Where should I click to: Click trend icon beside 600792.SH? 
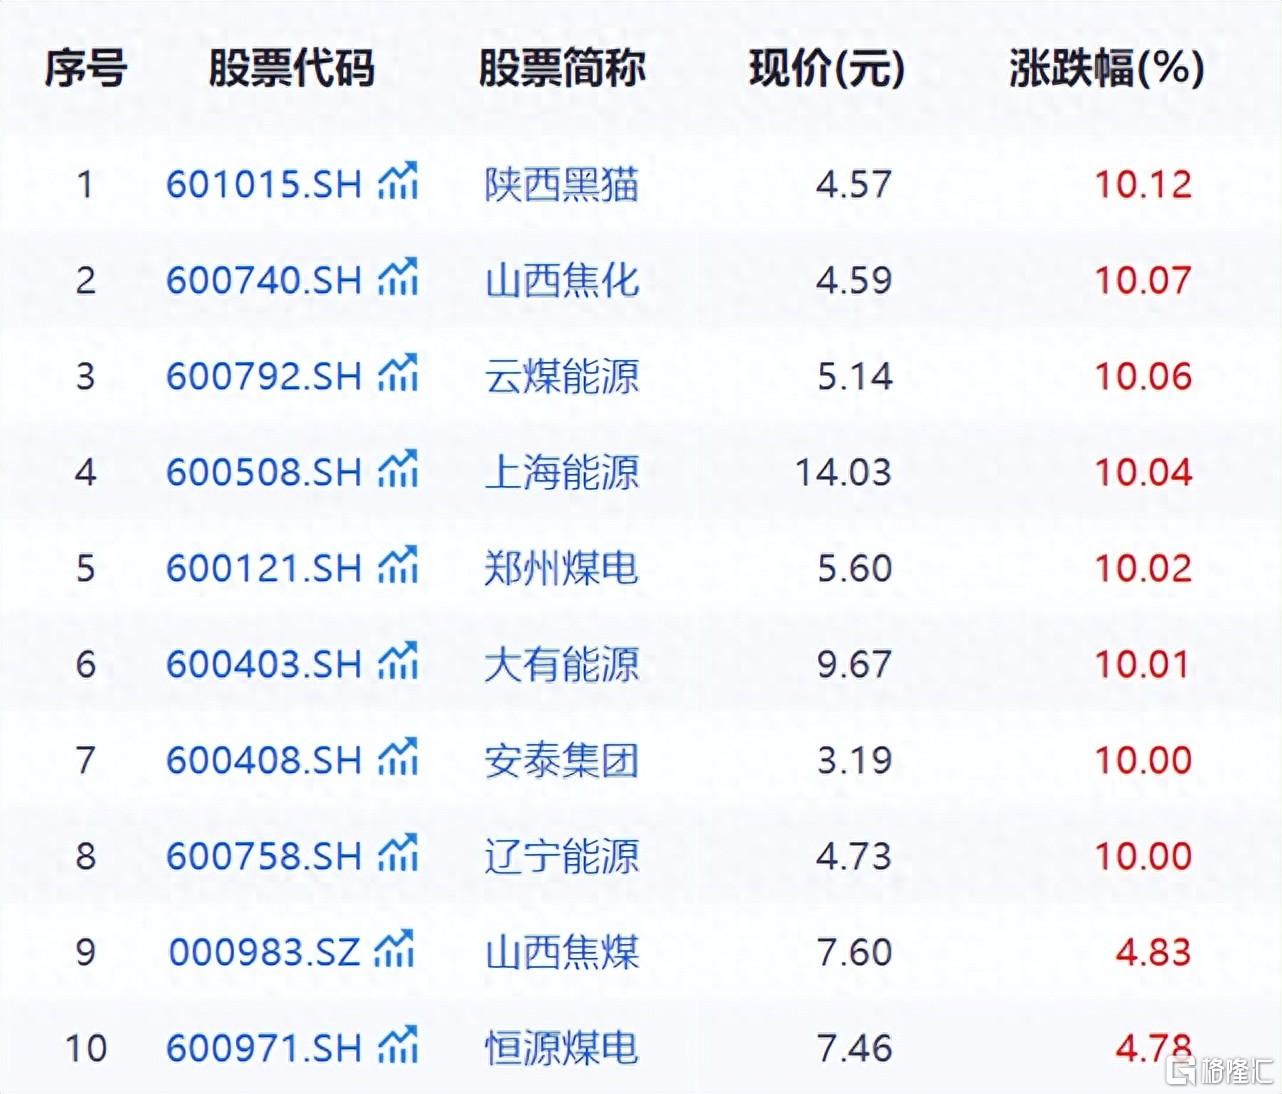point(397,374)
